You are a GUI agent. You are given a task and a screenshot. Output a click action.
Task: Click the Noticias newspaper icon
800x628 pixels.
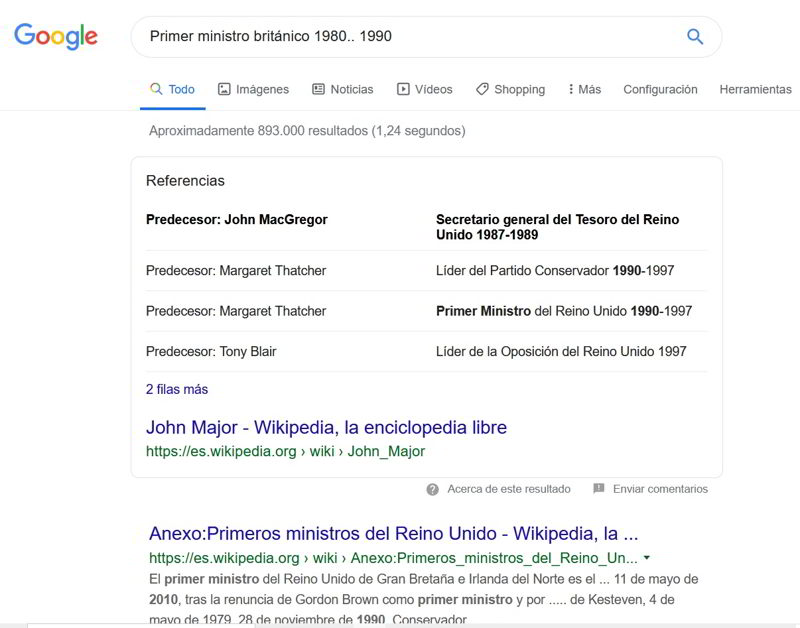(318, 89)
